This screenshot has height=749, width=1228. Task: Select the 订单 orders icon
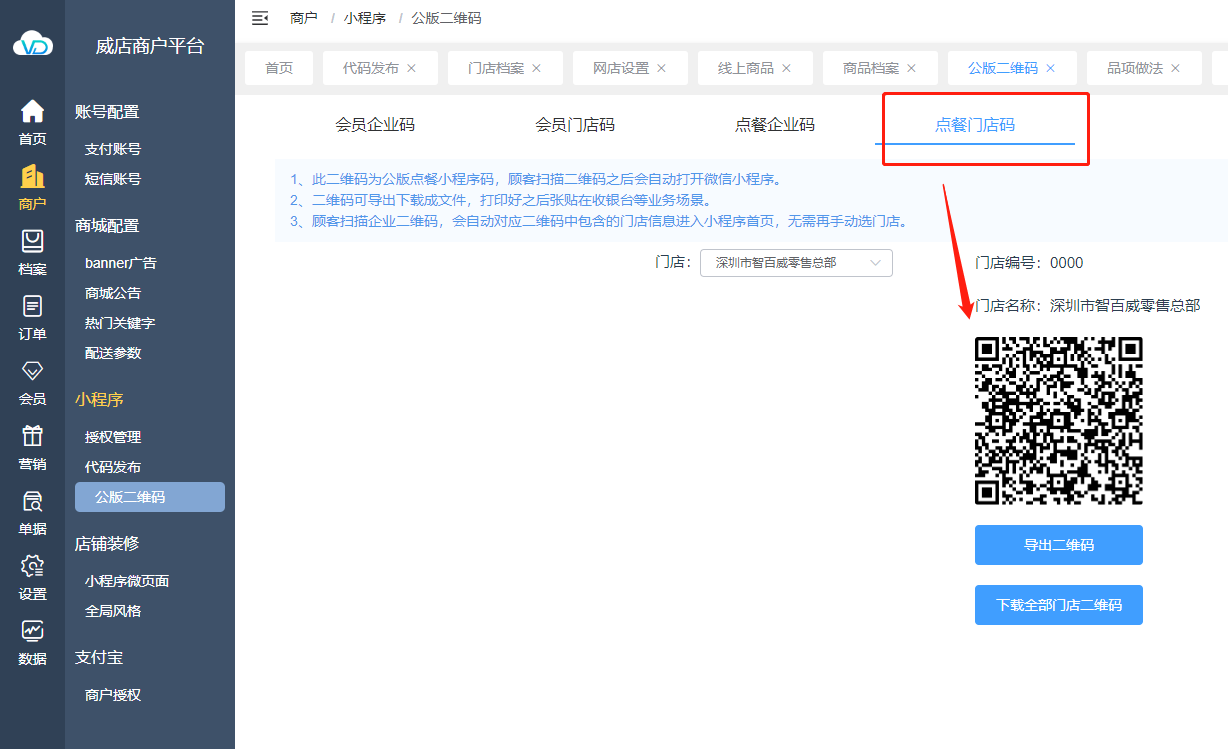click(32, 307)
